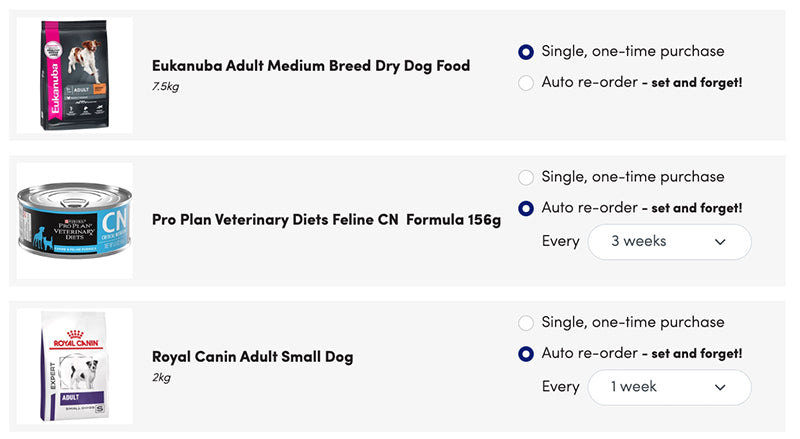The image size is (800, 439).
Task: Open Royal Canin Adult Small Dog title
Action: point(252,357)
